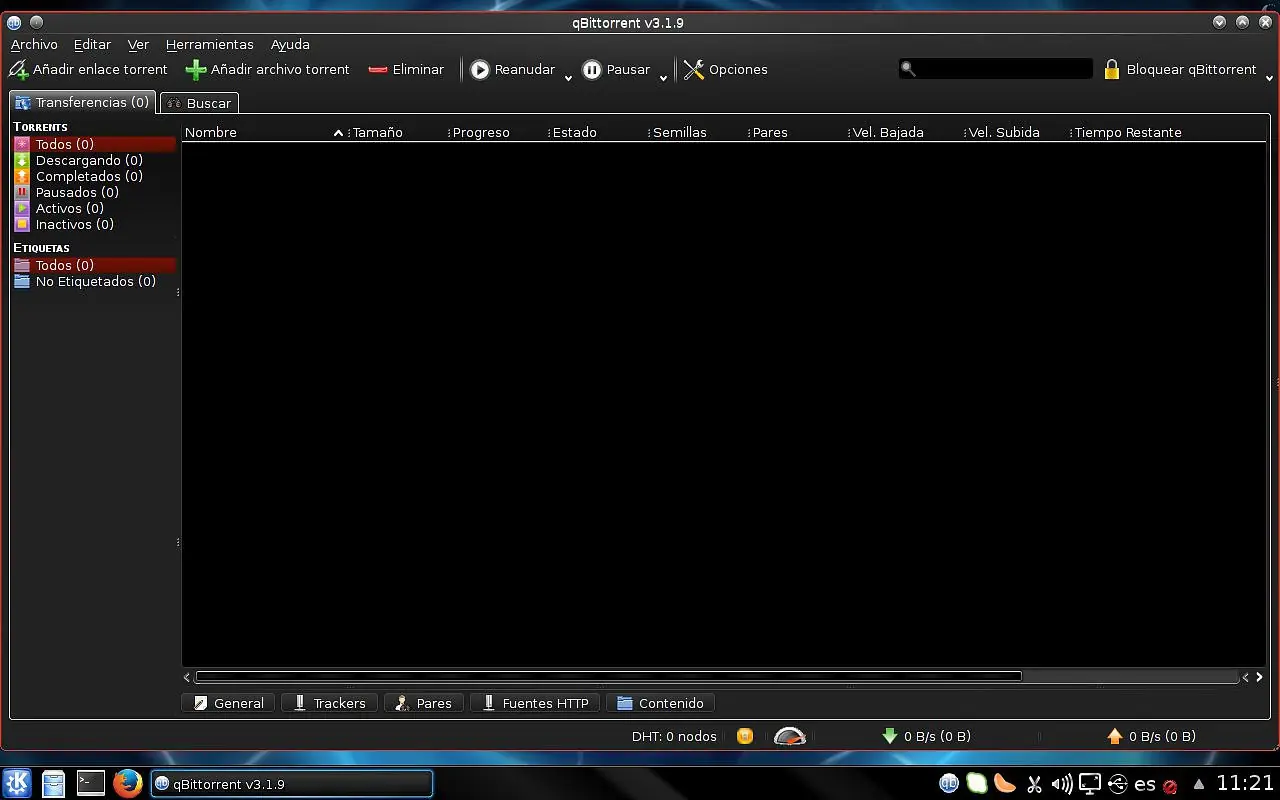Screen dimensions: 1280x800
Task: Launch Firefox from the taskbar
Action: [x=127, y=783]
